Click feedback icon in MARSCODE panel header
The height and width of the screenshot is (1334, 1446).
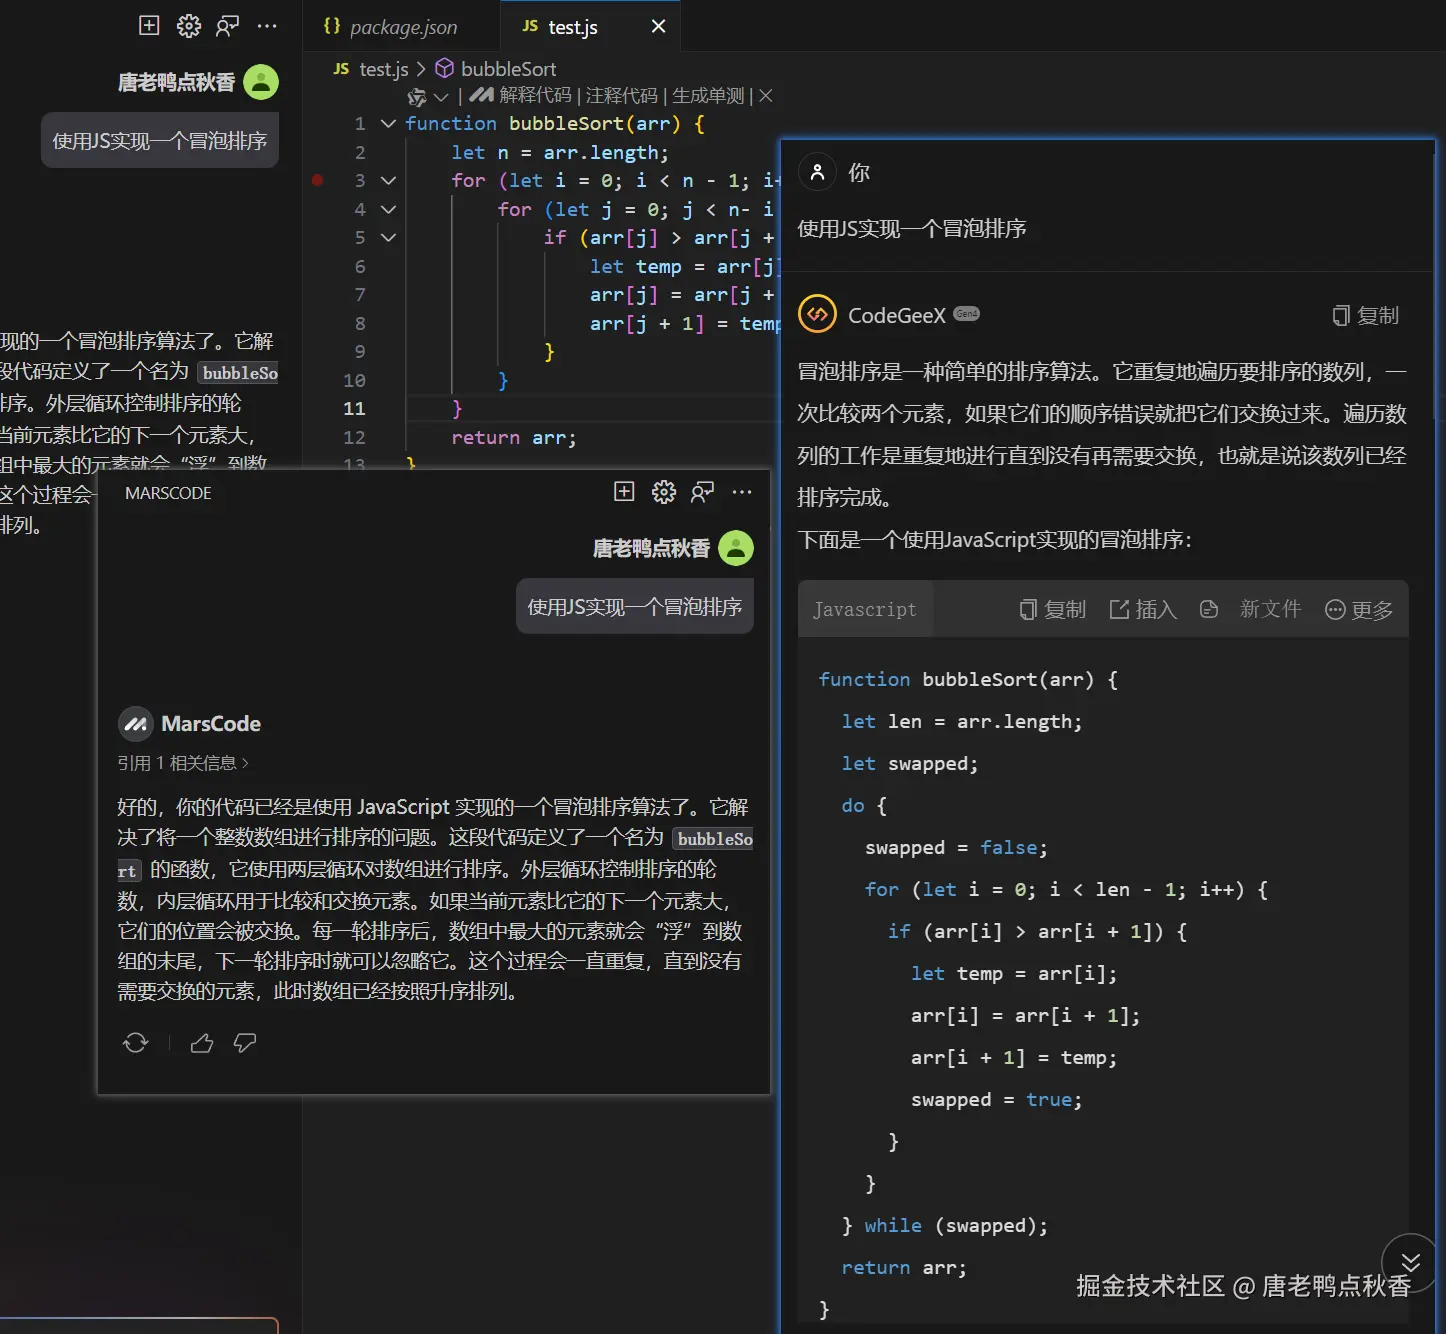coord(703,491)
